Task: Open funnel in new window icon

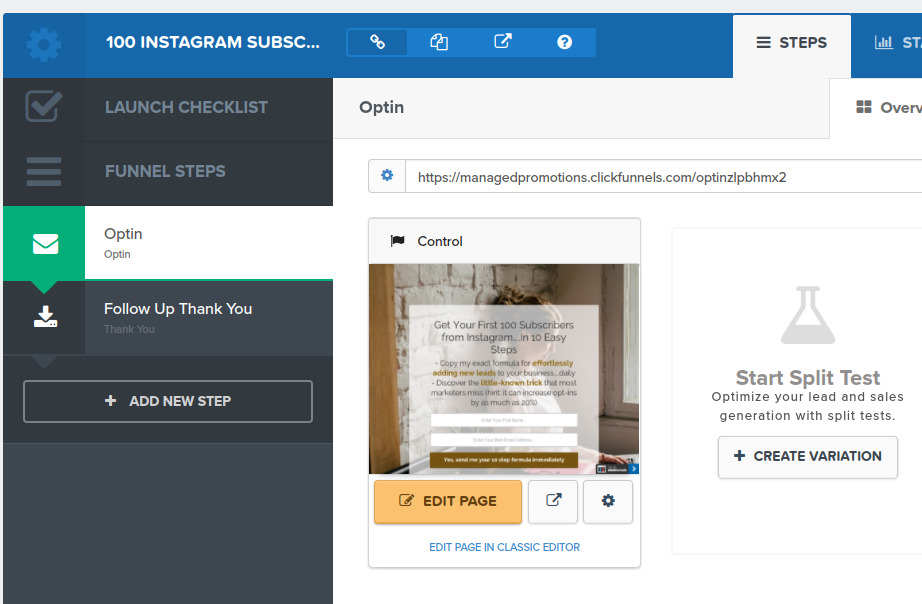Action: tap(503, 42)
